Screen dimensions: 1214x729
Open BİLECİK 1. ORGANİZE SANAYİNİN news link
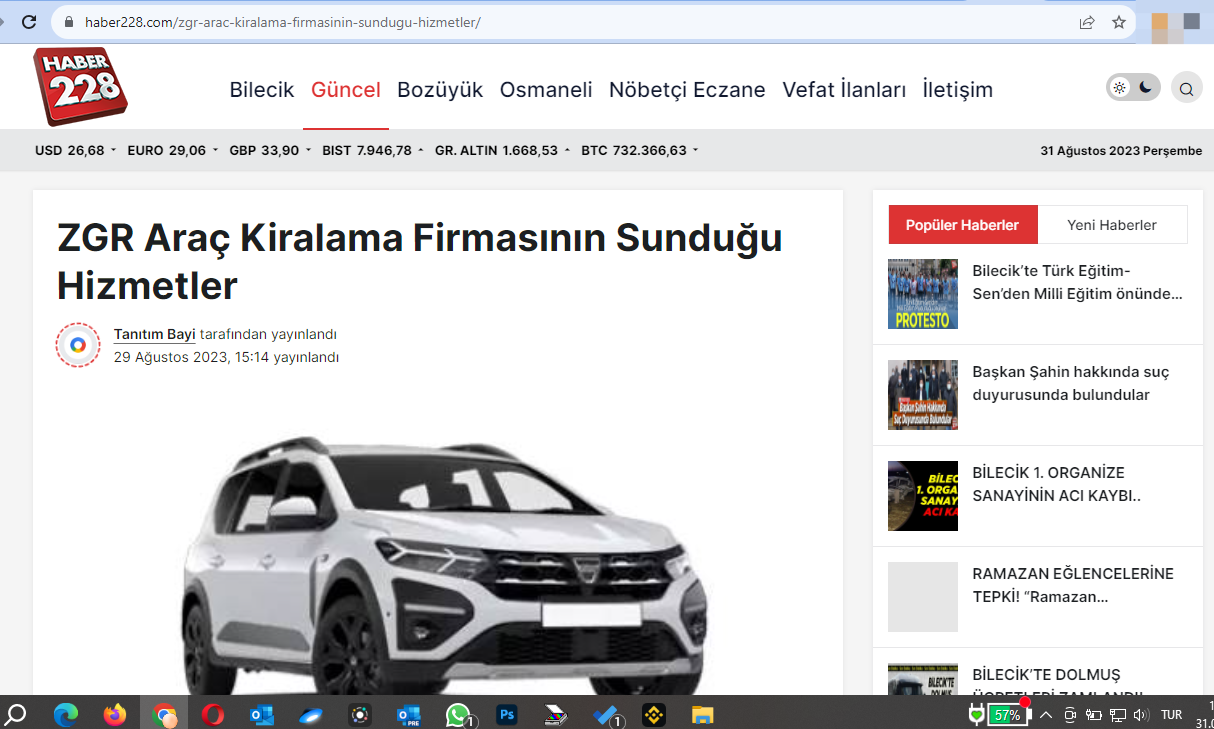[x=1056, y=484]
